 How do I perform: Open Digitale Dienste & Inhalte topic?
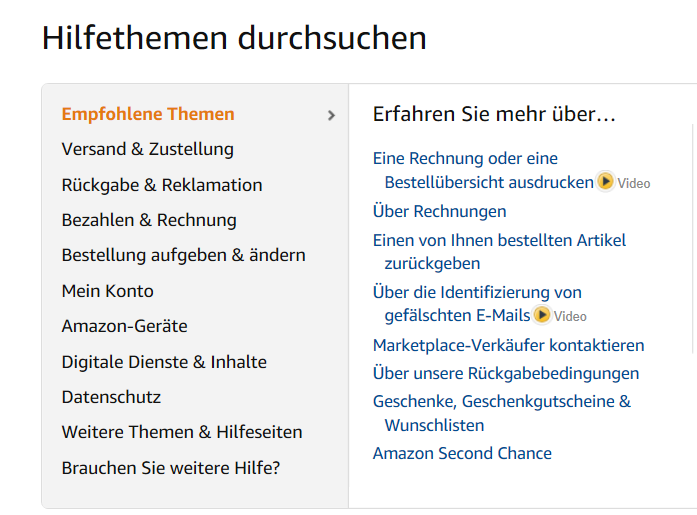coord(164,362)
